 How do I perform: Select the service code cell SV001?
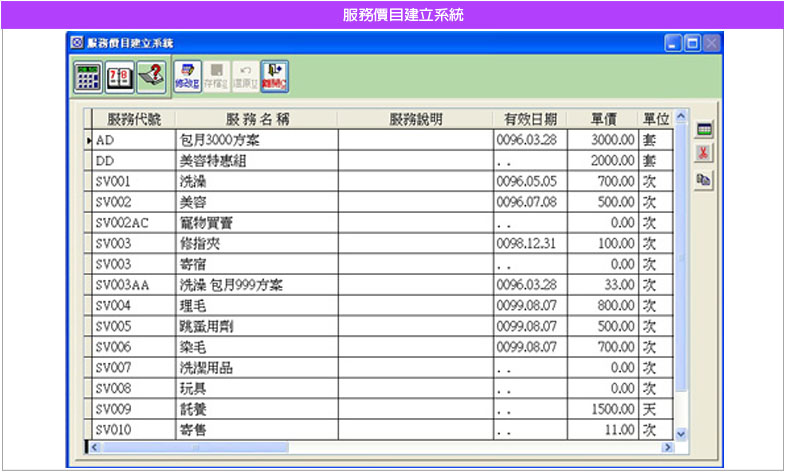point(134,182)
